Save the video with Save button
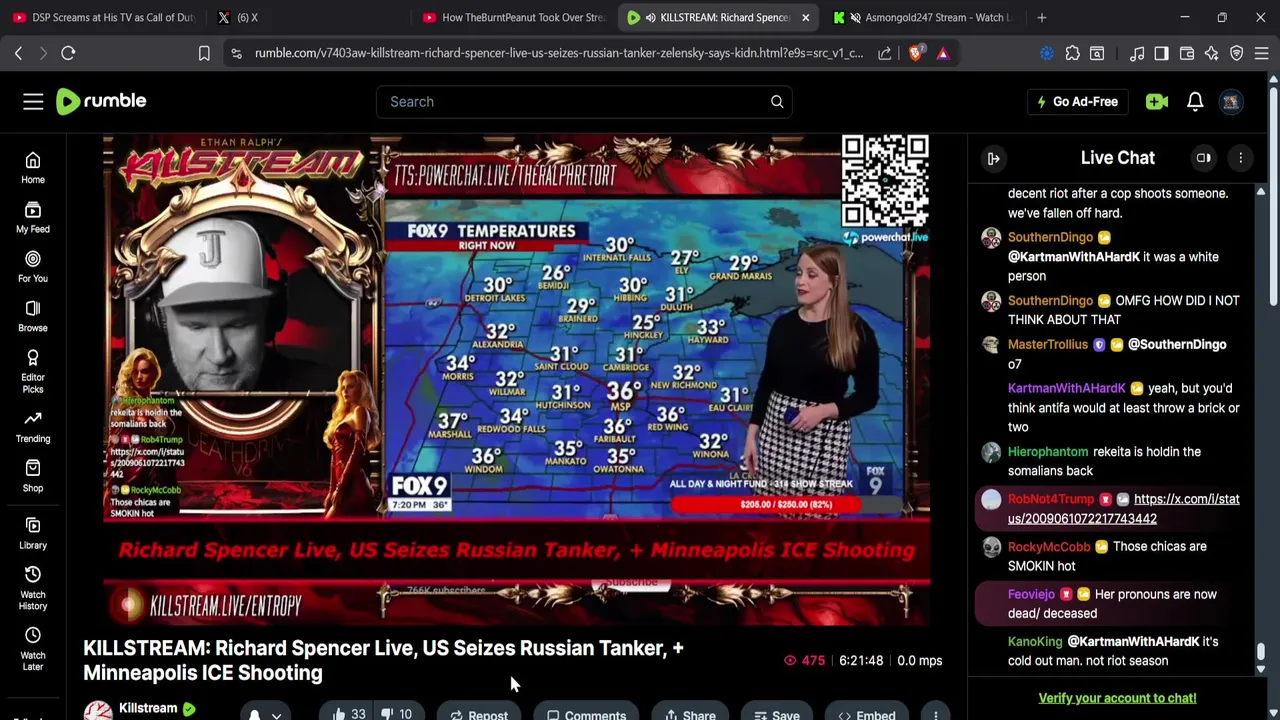 coord(777,714)
